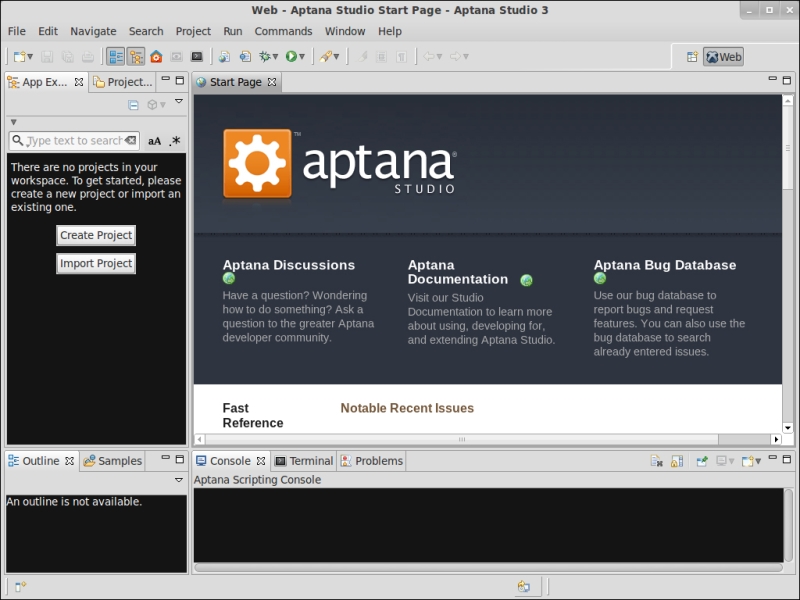Click the New wizard toolbar icon
This screenshot has width=800, height=600.
(19, 57)
